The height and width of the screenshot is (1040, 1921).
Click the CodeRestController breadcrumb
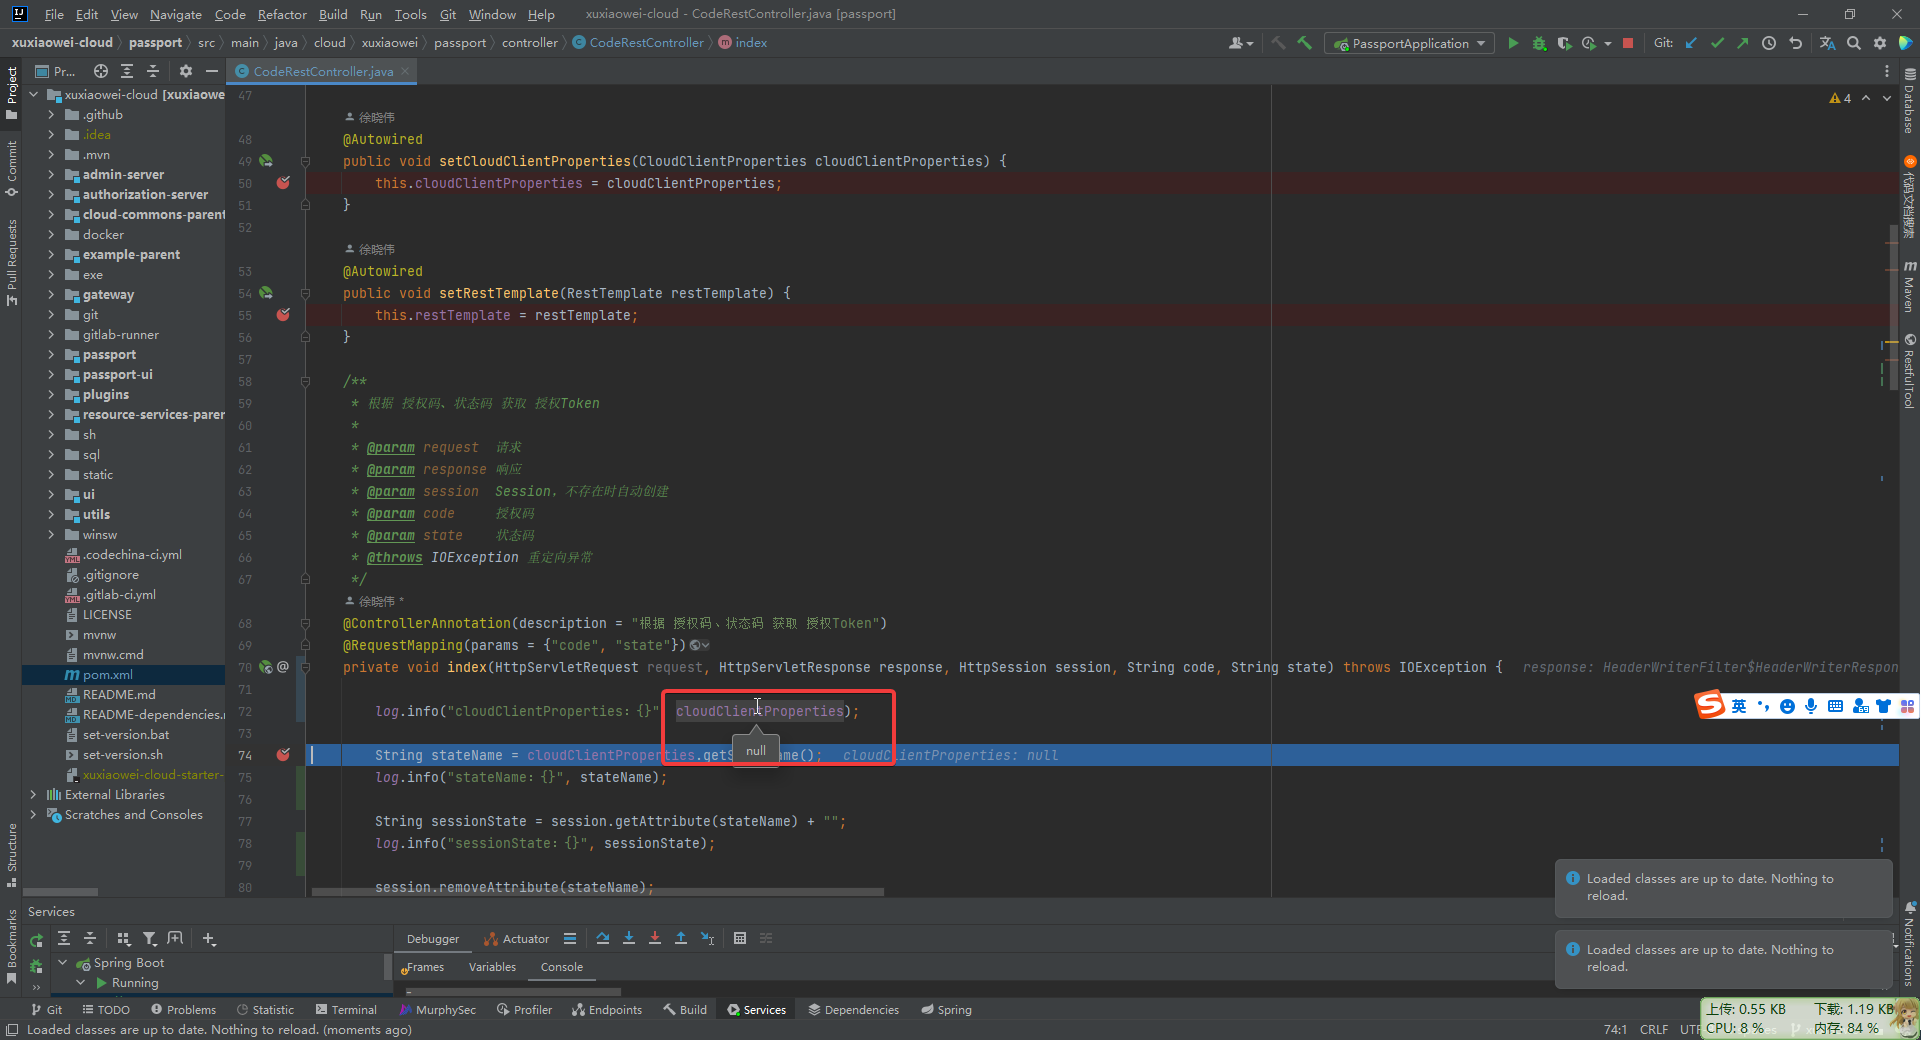click(x=645, y=42)
